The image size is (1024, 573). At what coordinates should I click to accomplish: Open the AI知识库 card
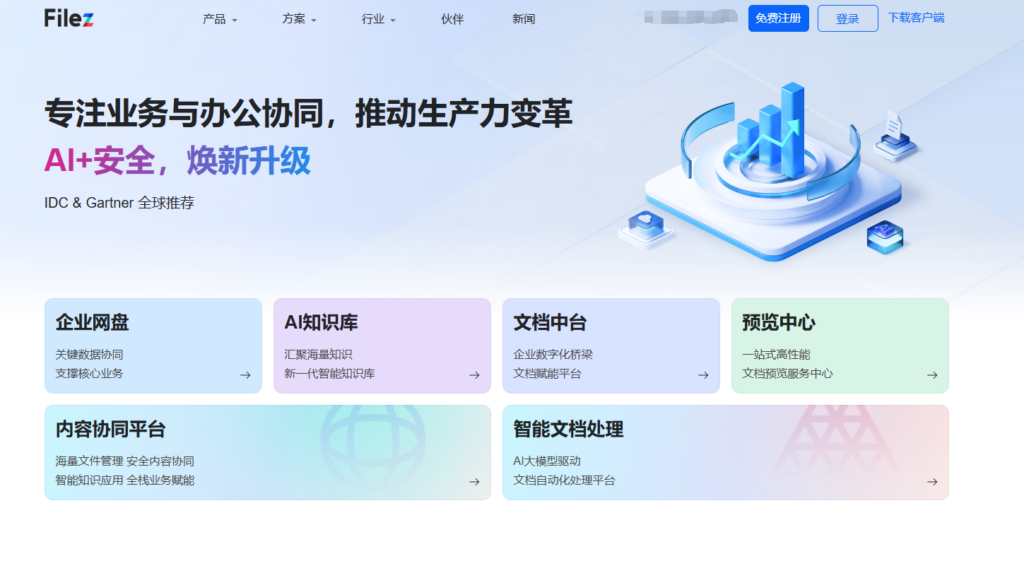coord(382,346)
